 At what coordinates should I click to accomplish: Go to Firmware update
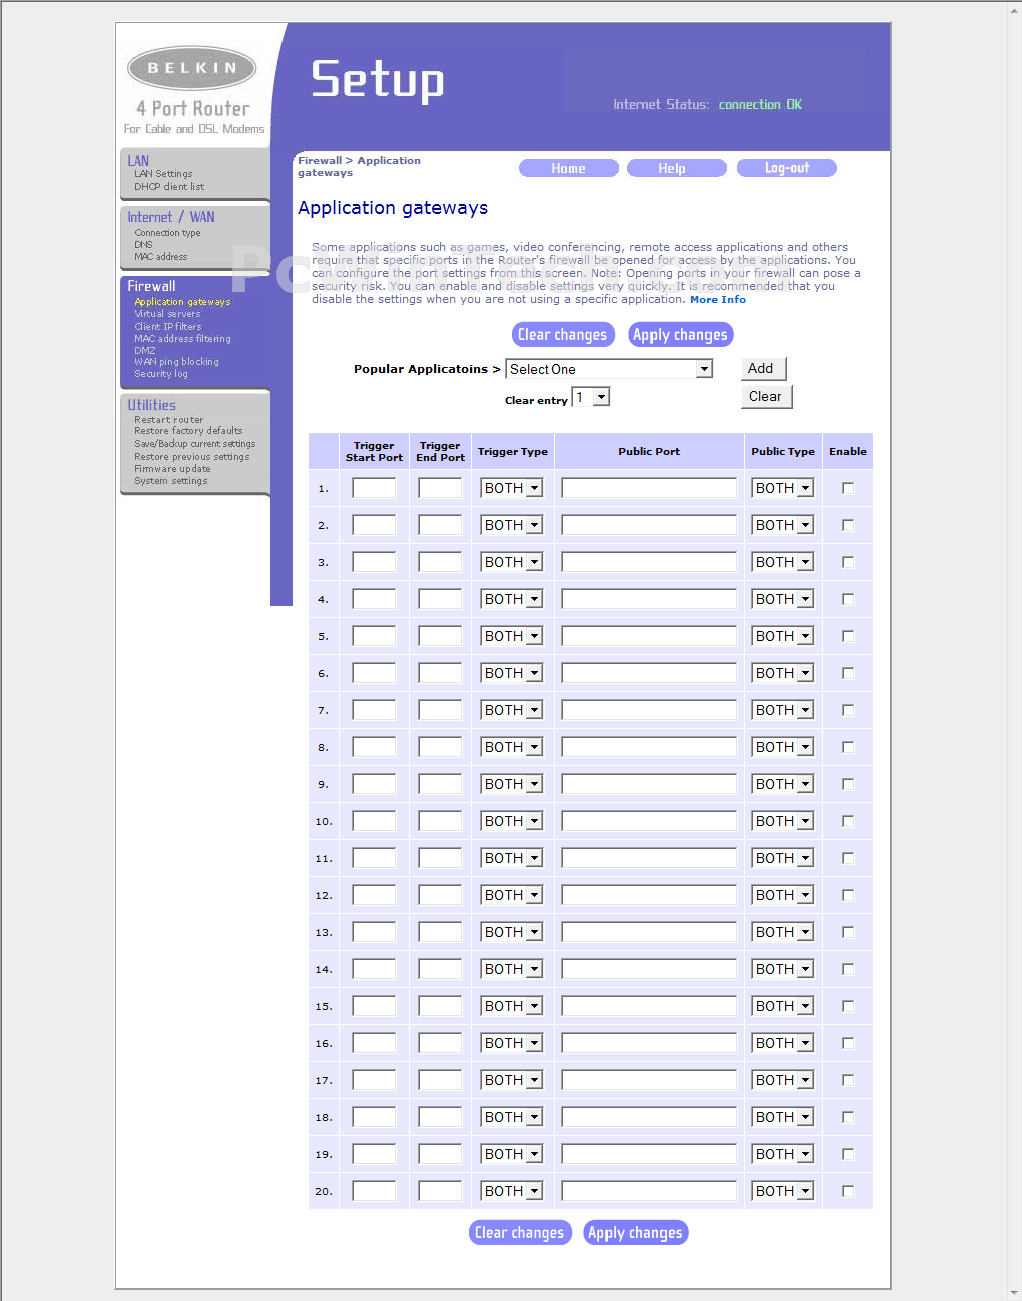coord(172,469)
